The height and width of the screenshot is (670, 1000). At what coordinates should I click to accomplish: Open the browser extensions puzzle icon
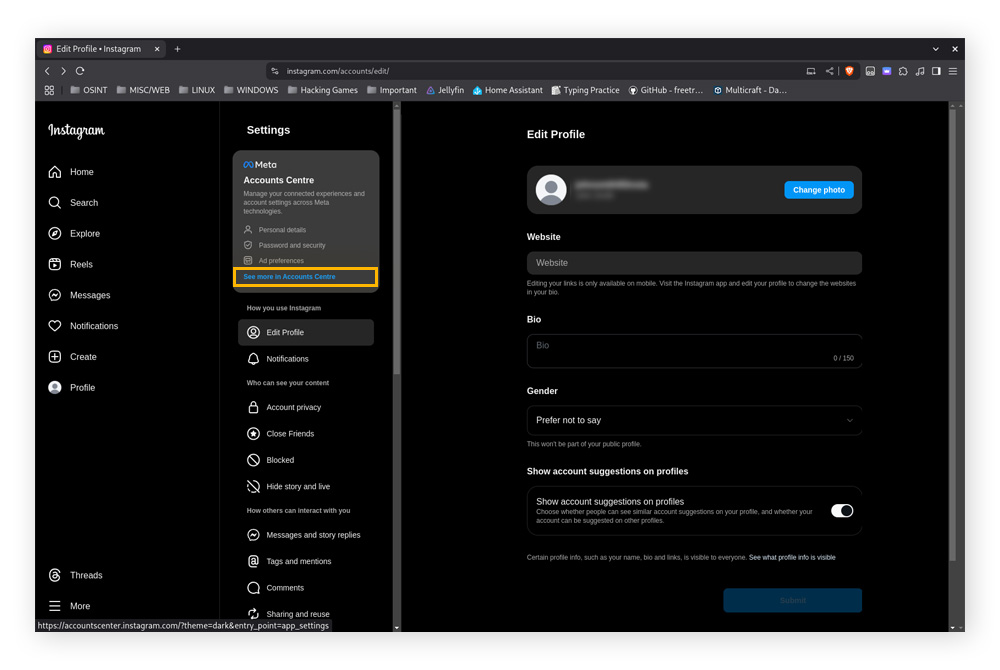(x=903, y=71)
